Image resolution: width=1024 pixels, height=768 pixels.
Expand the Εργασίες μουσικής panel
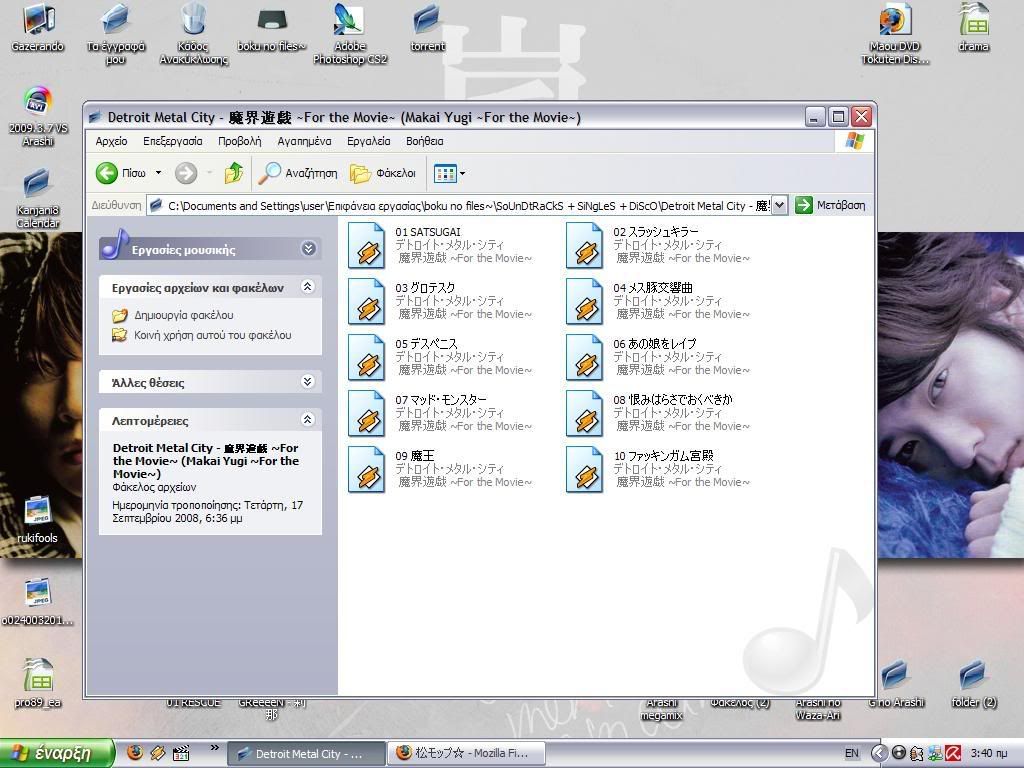click(308, 248)
